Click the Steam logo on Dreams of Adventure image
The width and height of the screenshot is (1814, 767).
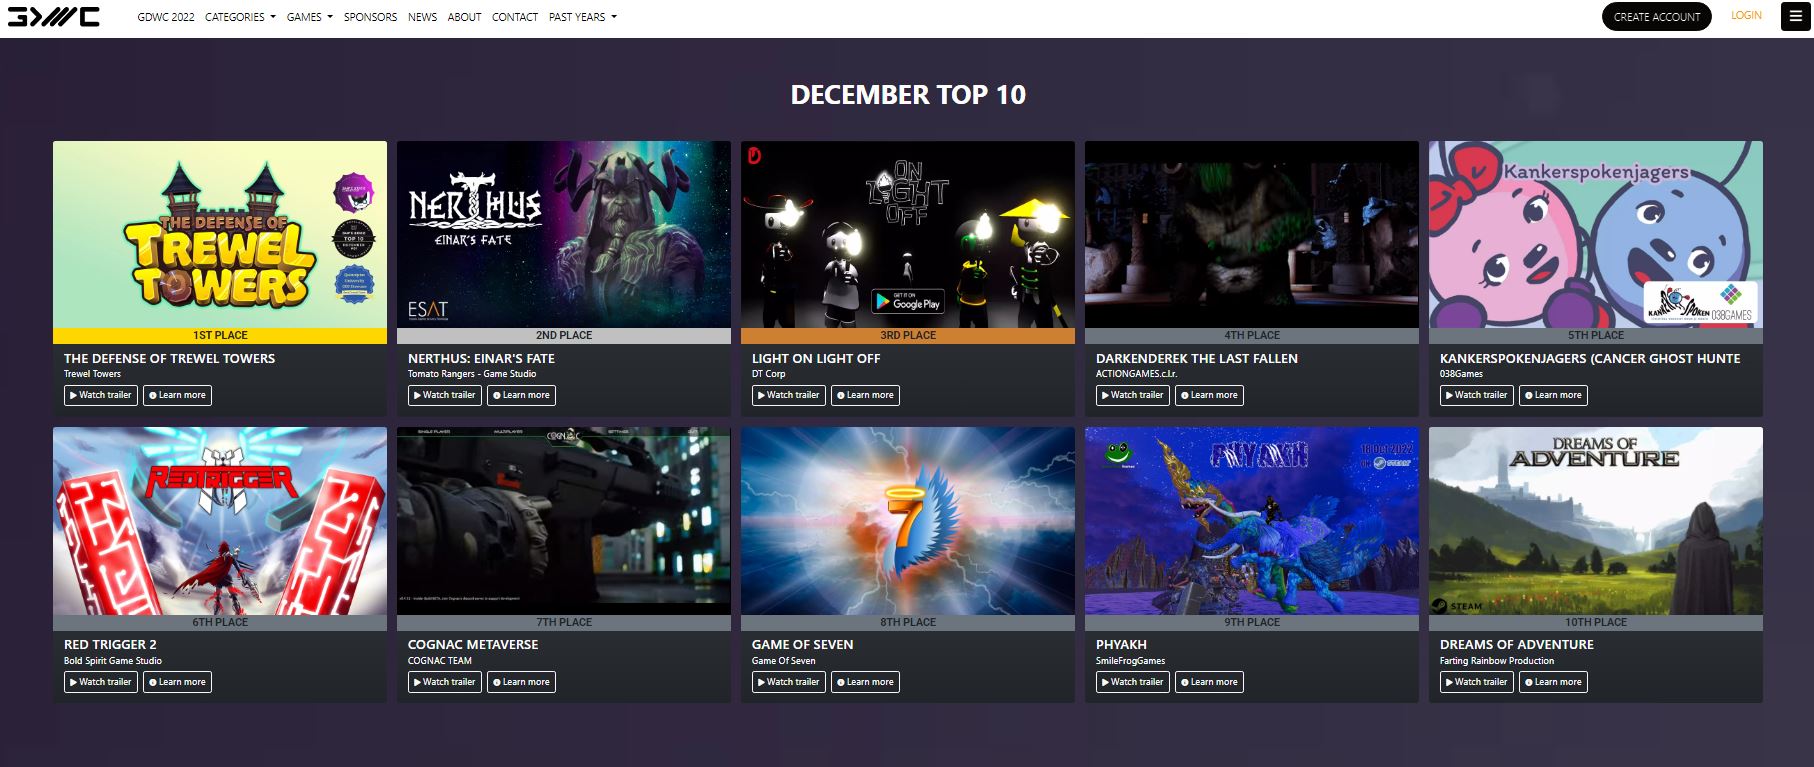[1455, 606]
